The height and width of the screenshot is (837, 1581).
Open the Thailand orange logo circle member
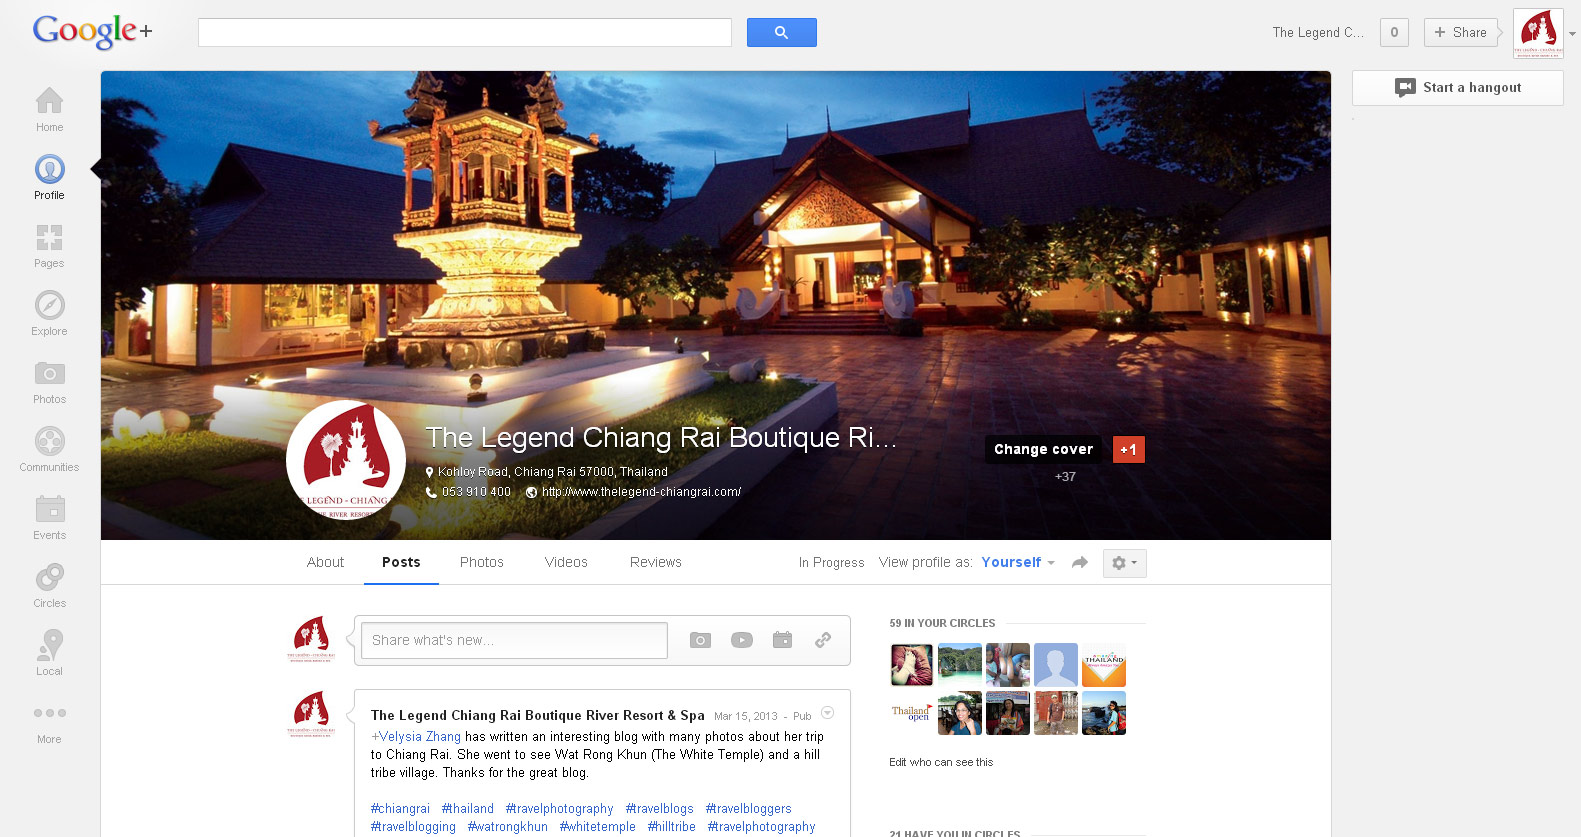[x=1104, y=665]
